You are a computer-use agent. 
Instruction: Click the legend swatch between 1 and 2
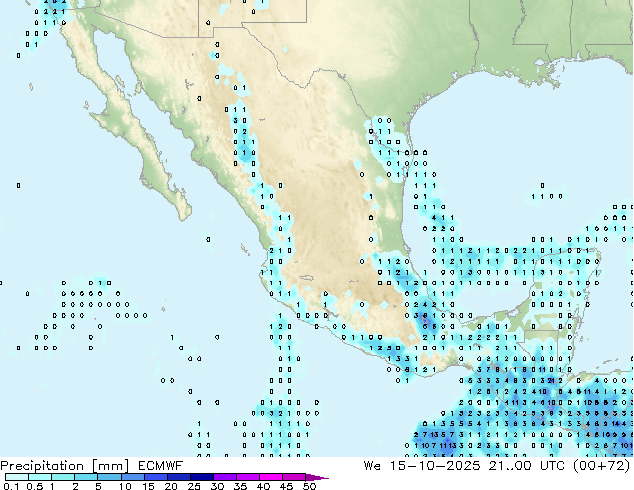[x=63, y=477]
